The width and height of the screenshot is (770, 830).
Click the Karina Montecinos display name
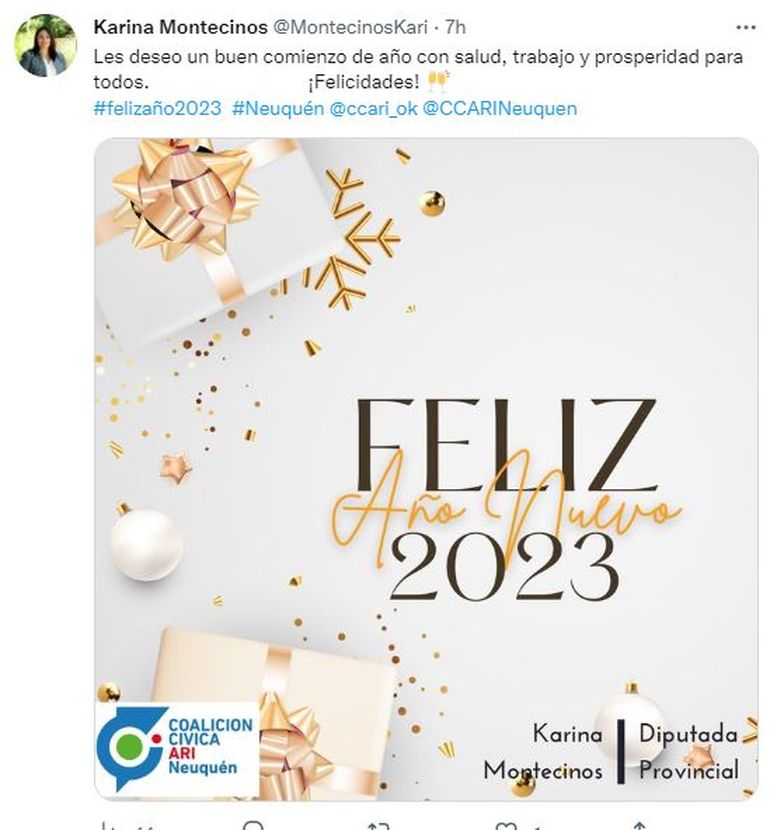(180, 27)
